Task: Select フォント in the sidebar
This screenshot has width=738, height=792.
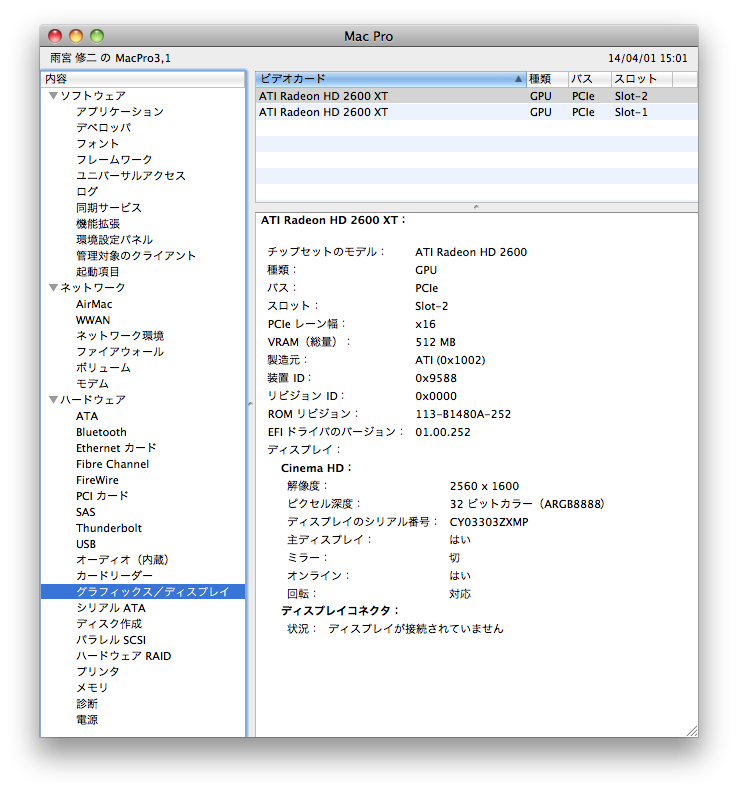Action: [97, 144]
